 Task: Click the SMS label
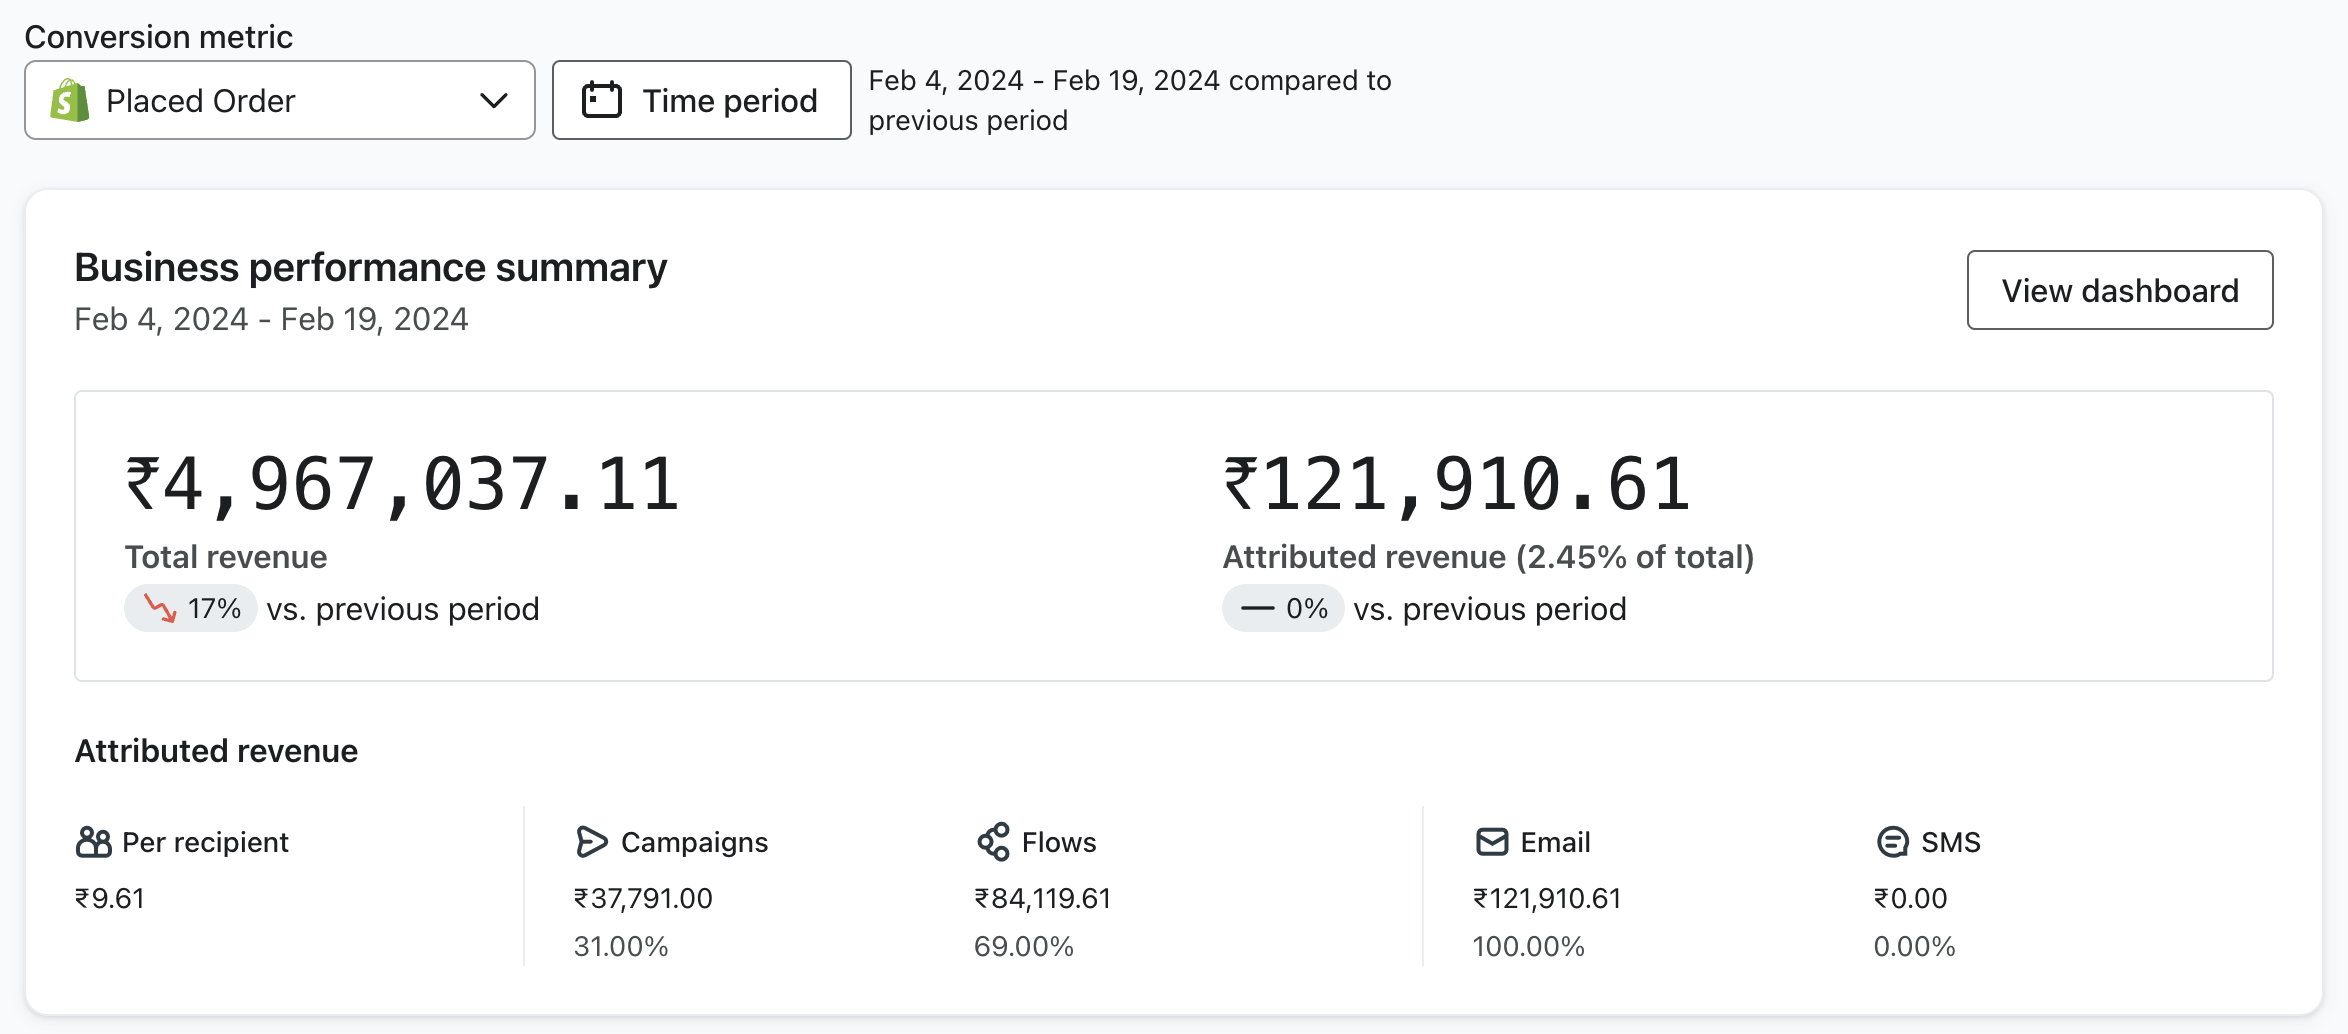tap(1951, 842)
